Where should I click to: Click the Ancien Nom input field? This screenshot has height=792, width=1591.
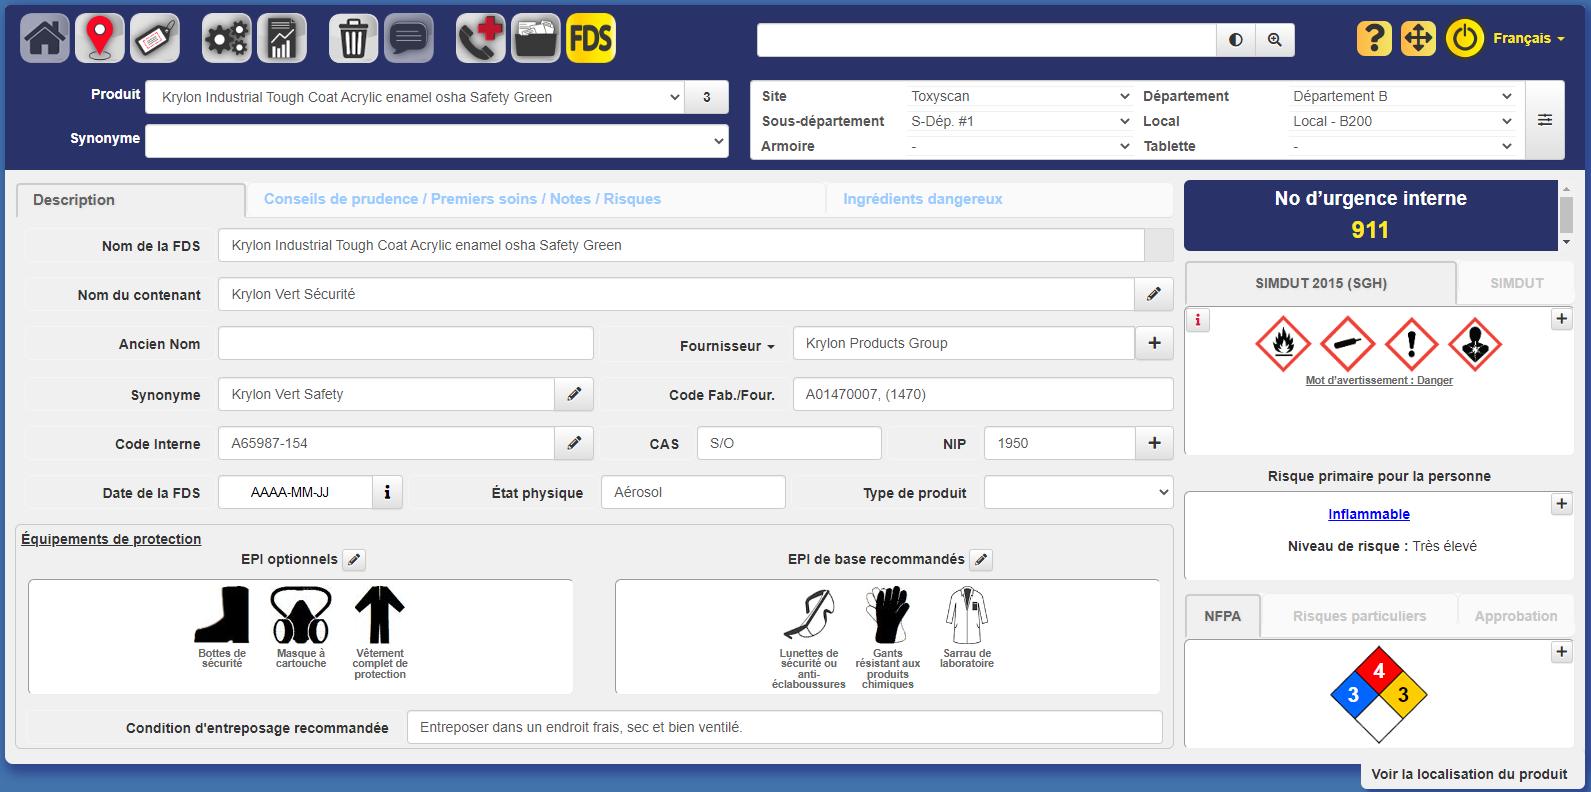click(406, 343)
